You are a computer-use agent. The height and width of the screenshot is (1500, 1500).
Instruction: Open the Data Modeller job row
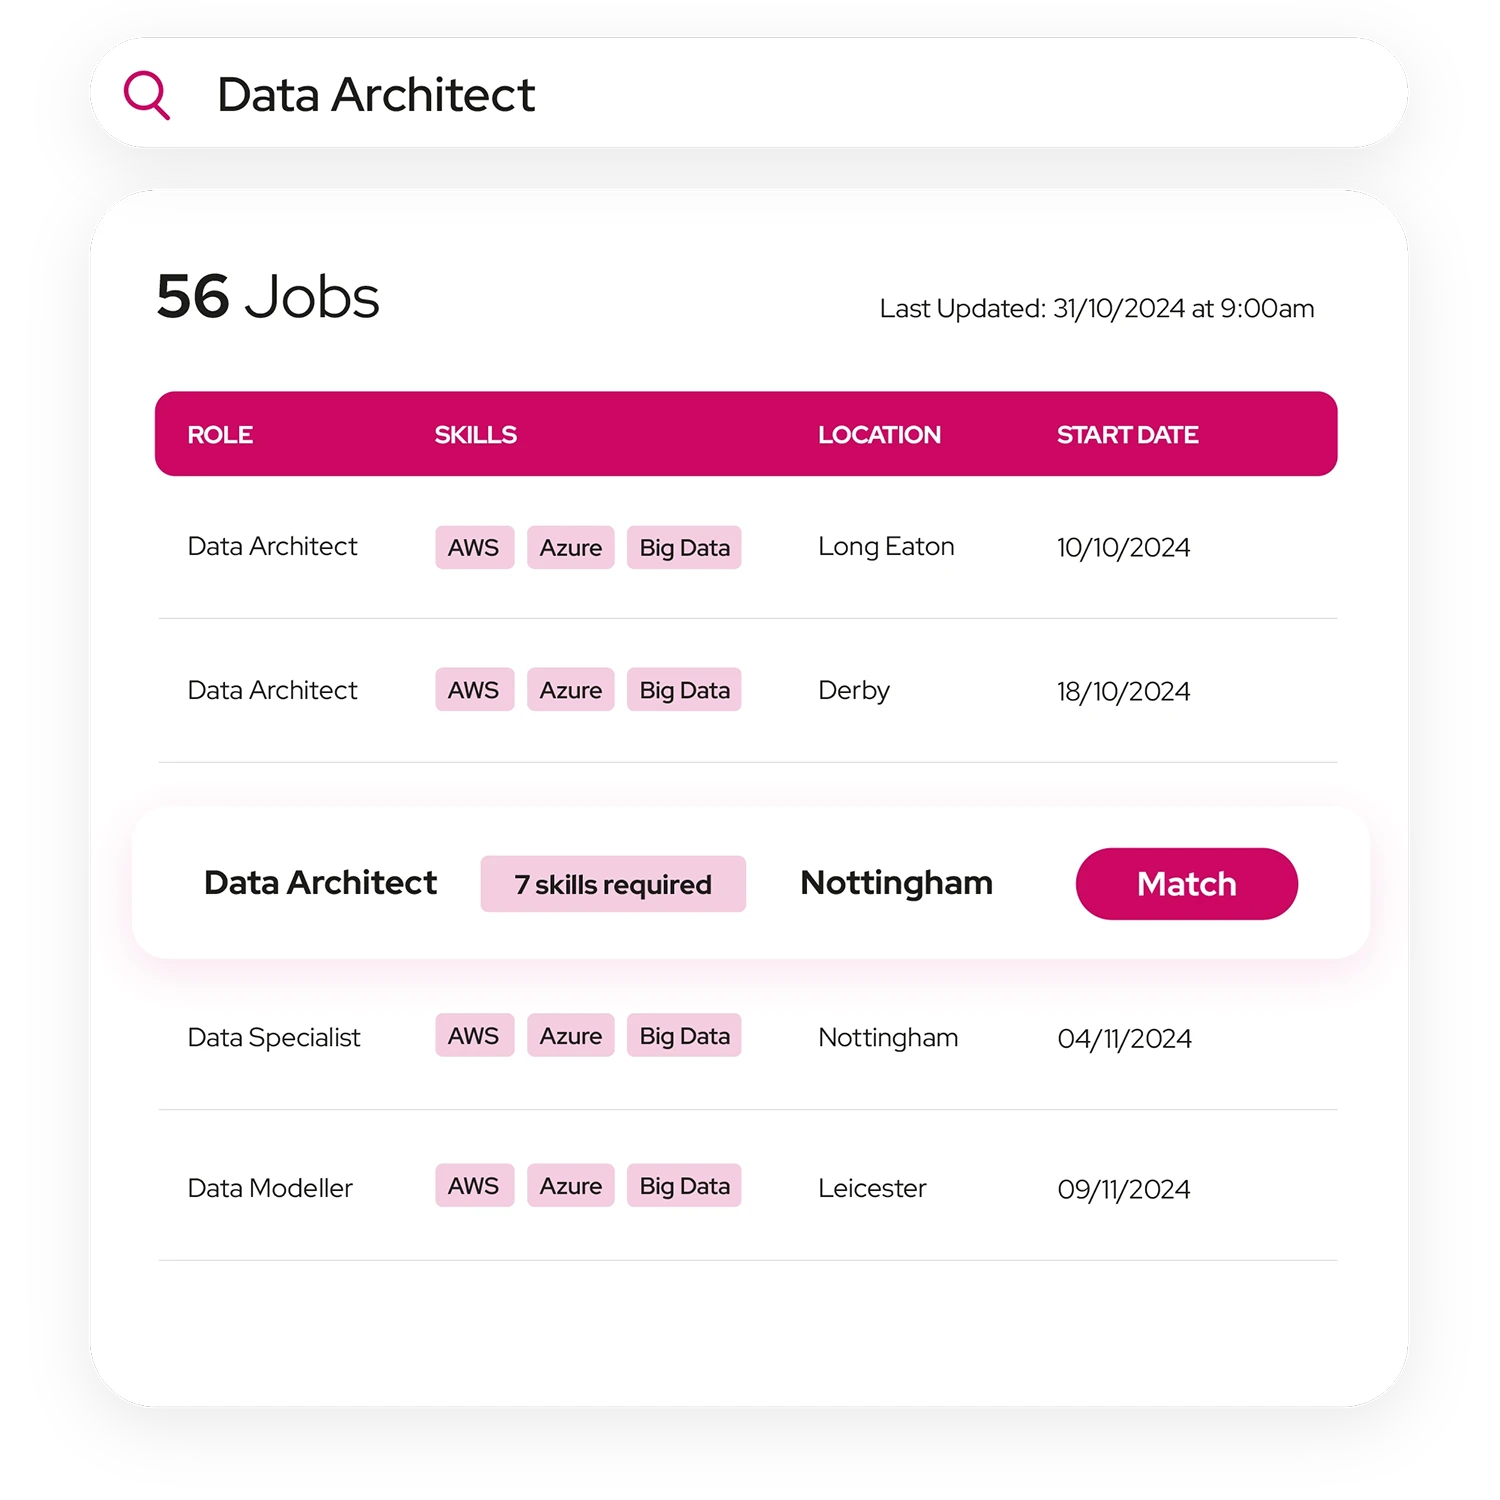(x=747, y=1187)
